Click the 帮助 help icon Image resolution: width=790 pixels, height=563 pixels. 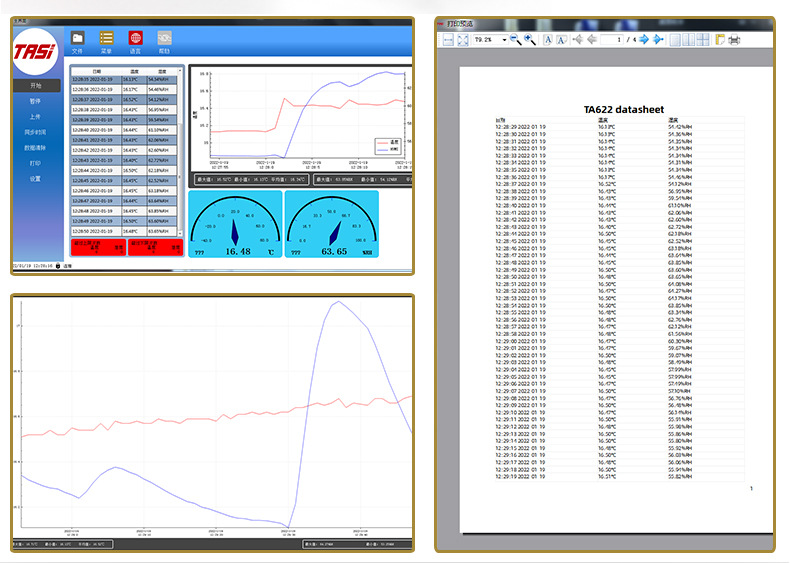(x=164, y=39)
